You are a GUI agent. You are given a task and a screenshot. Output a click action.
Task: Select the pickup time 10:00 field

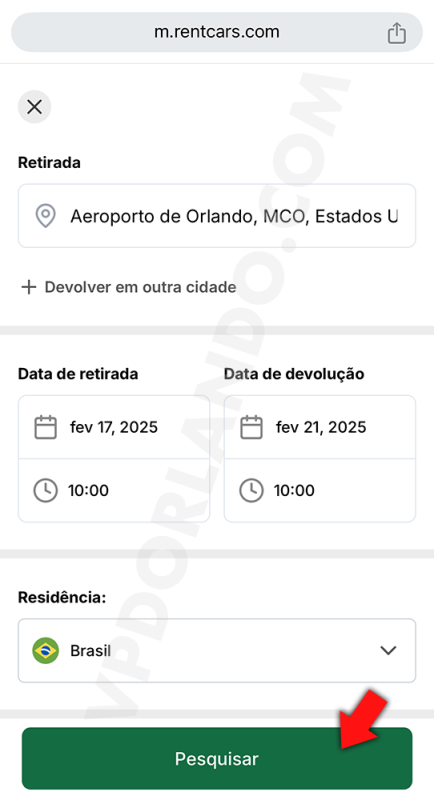114,490
